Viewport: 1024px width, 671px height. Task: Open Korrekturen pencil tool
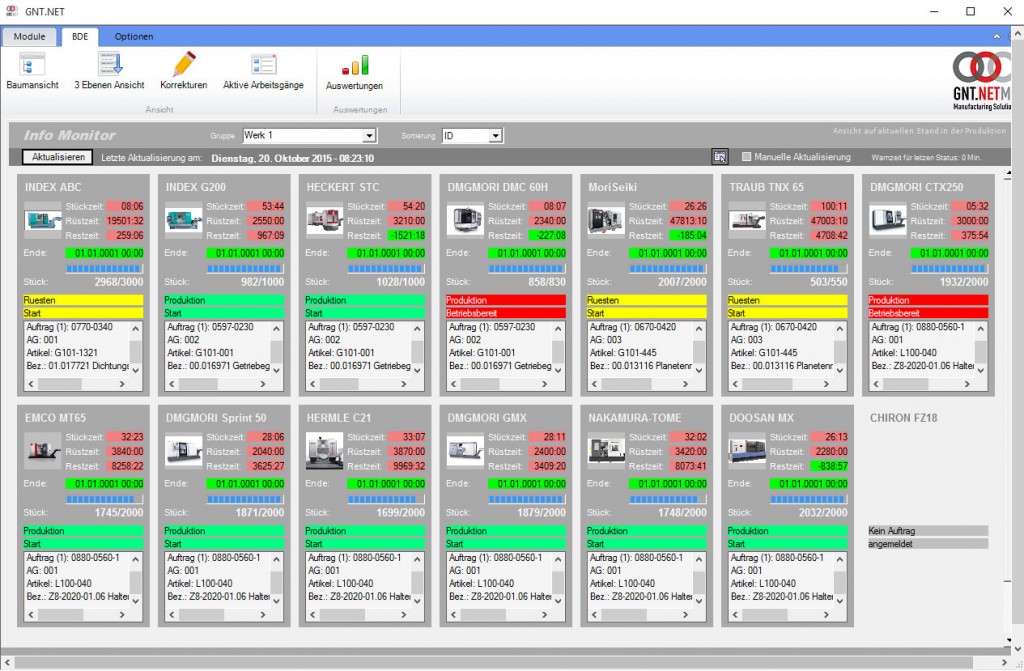[x=184, y=71]
